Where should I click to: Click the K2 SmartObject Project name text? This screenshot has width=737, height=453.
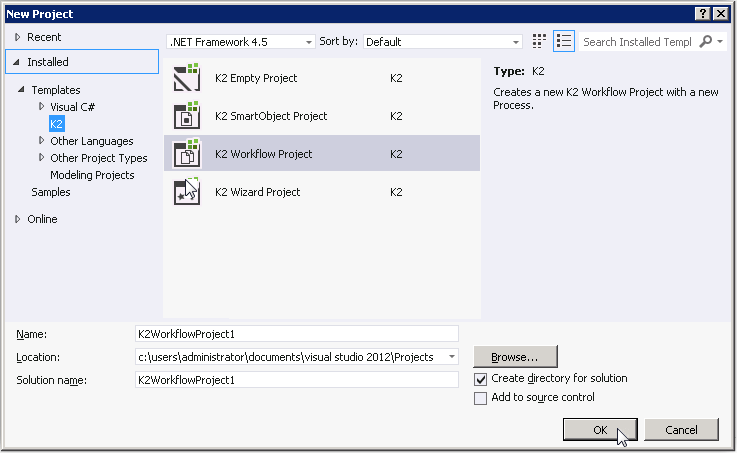(271, 116)
